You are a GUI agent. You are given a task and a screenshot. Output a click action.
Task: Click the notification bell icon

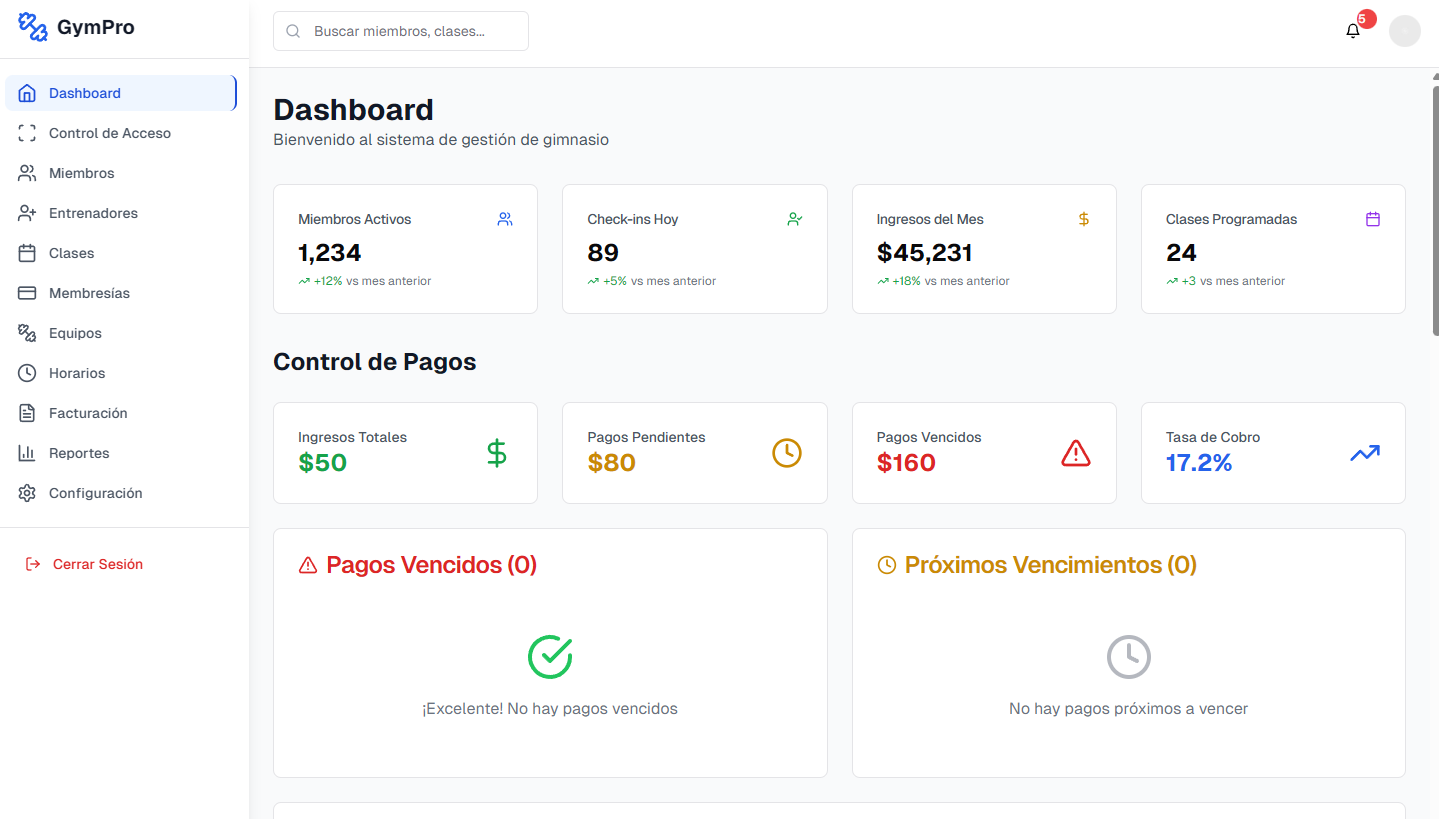click(1353, 31)
